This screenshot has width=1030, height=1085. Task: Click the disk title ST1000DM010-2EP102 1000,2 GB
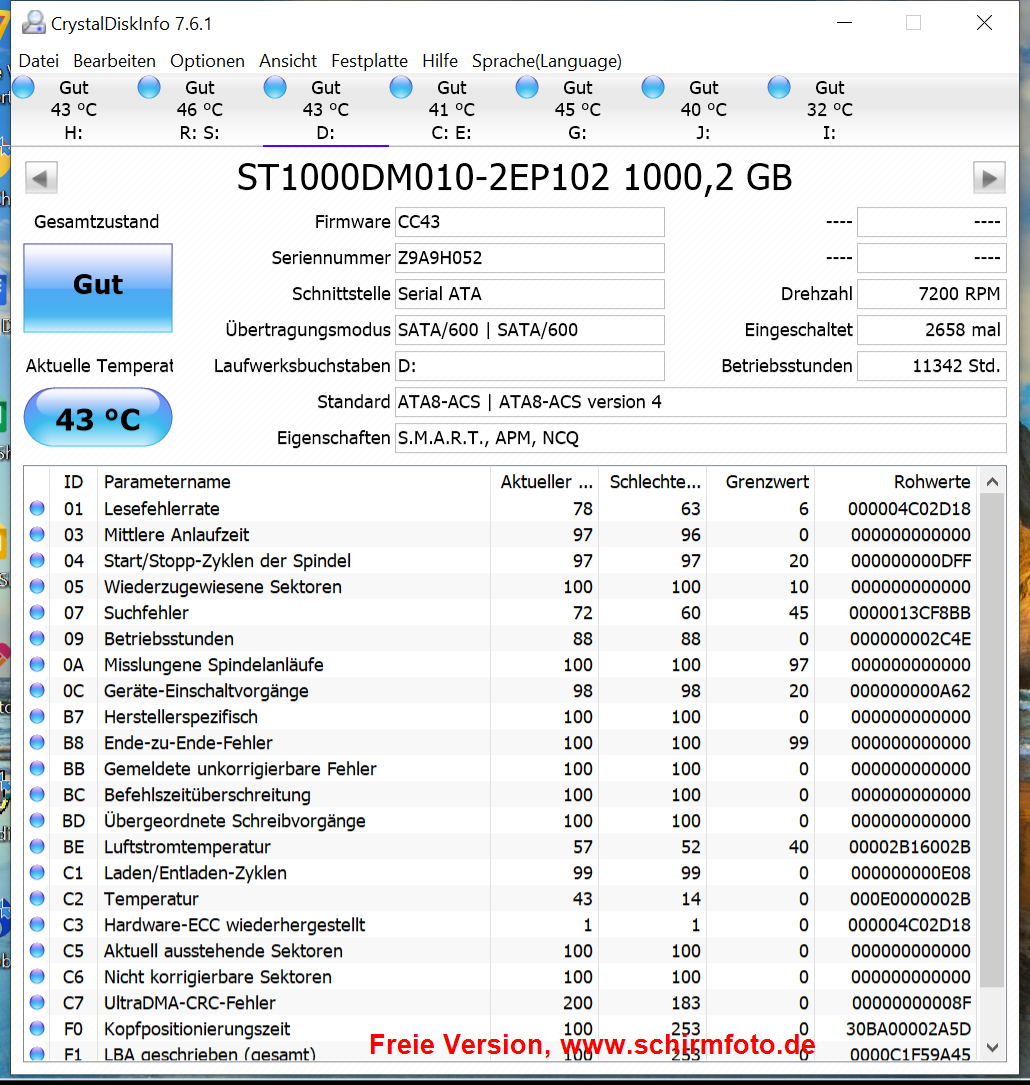click(x=515, y=178)
